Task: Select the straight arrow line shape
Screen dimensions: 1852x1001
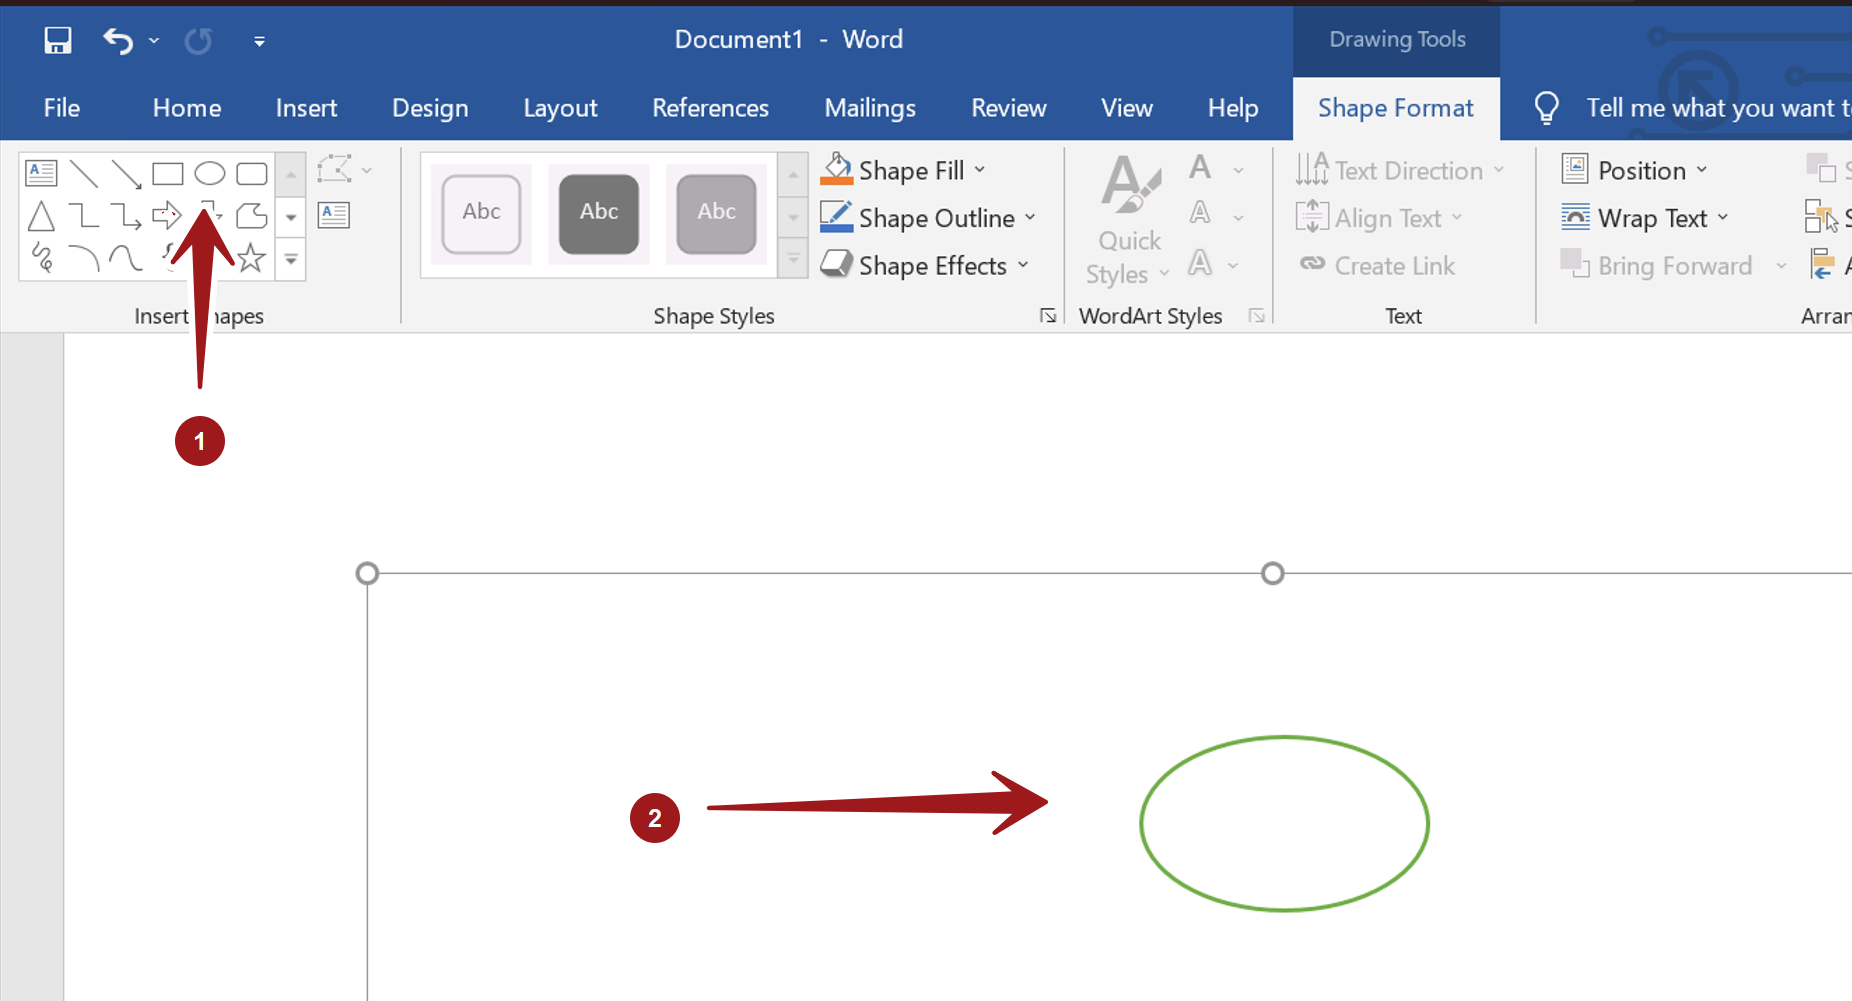Action: pos(126,173)
